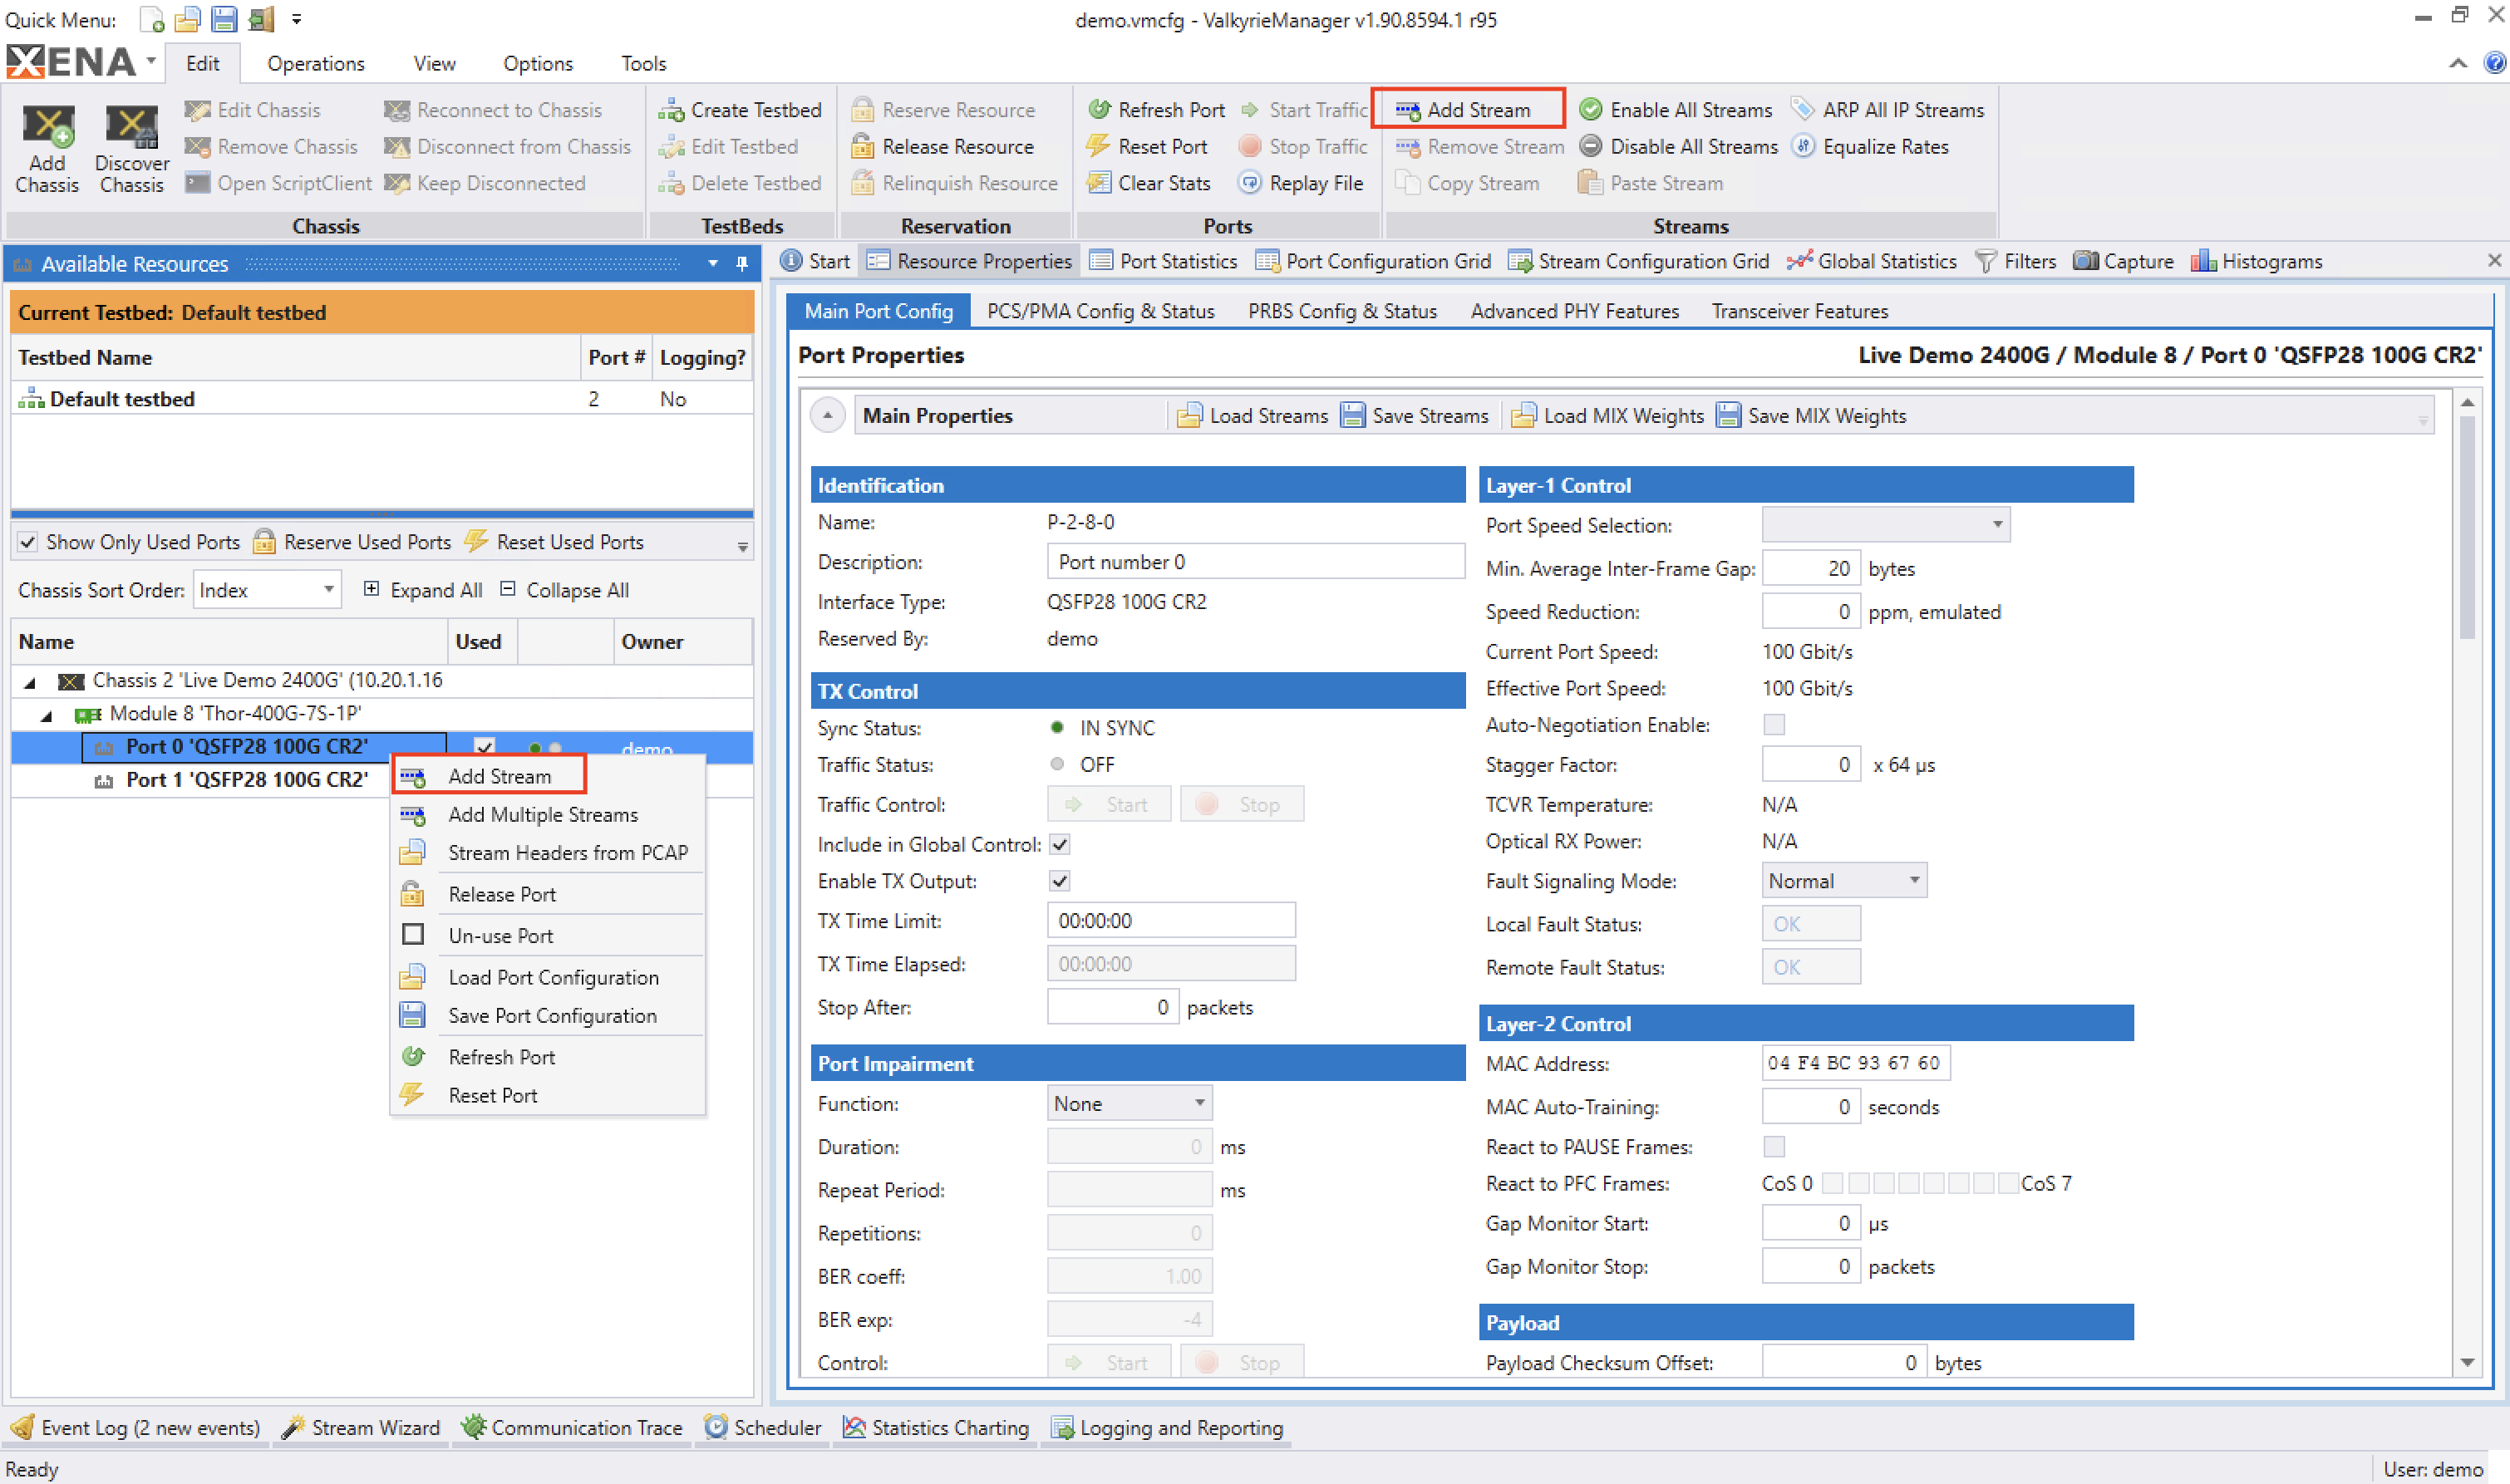Toggle the Used checkbox for Port 0

point(485,746)
